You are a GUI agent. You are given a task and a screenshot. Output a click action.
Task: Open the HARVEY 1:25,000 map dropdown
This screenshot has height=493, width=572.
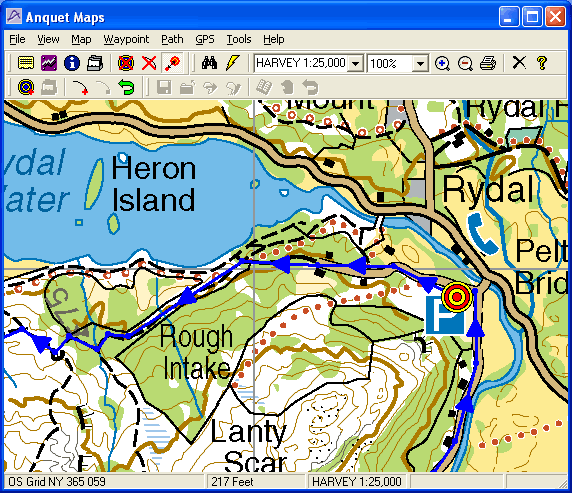pyautogui.click(x=355, y=64)
